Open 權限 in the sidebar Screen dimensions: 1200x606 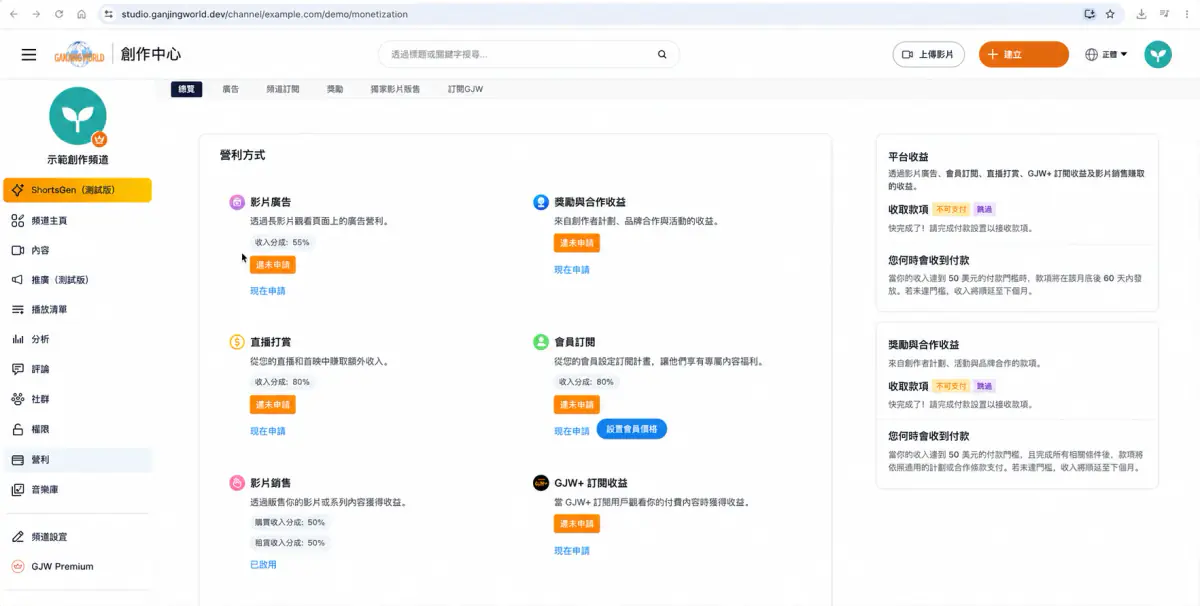click(x=77, y=429)
